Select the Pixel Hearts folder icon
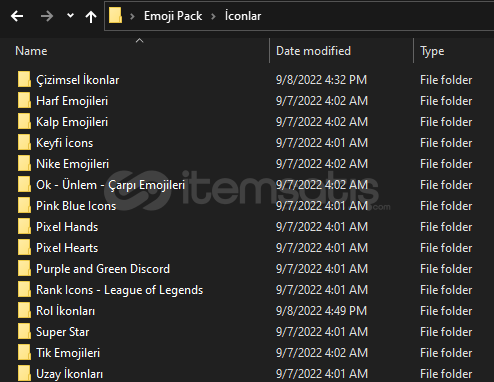 [24, 247]
